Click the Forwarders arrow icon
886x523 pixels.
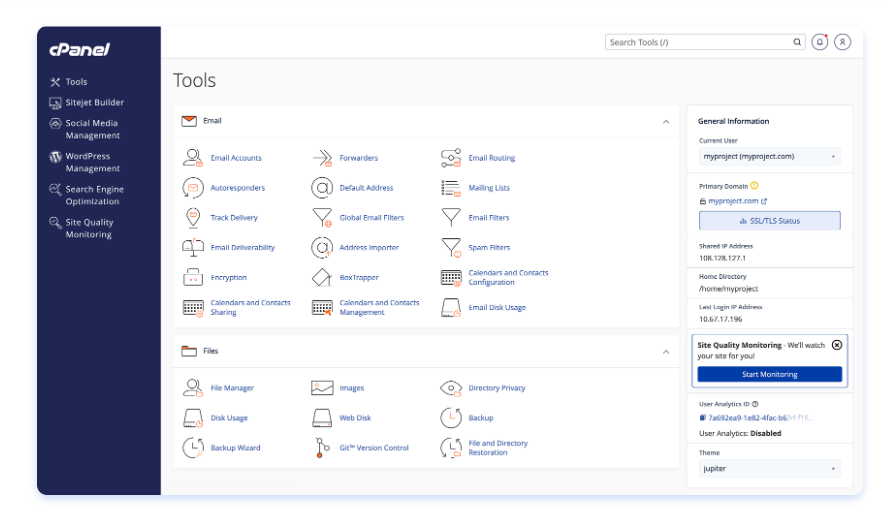(322, 158)
